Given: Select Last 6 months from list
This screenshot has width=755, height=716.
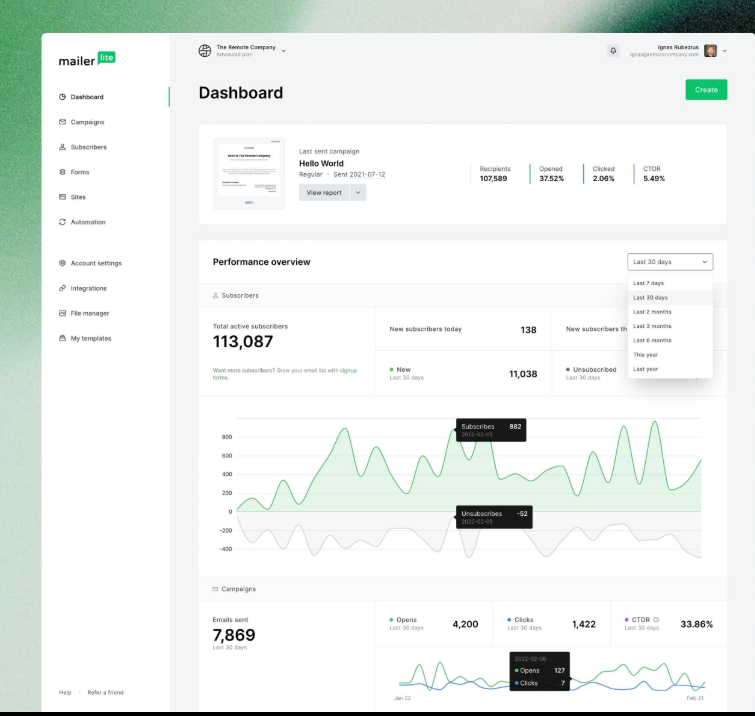Looking at the screenshot, I should (652, 340).
